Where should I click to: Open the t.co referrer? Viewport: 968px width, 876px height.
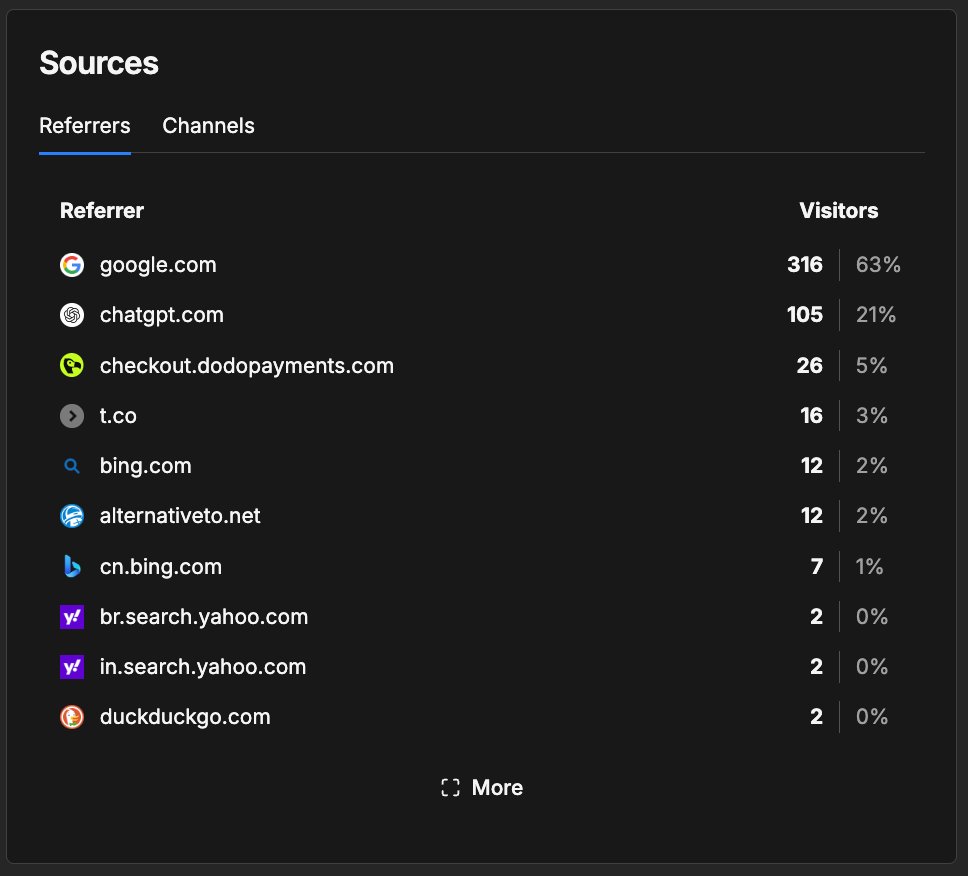pyautogui.click(x=118, y=416)
